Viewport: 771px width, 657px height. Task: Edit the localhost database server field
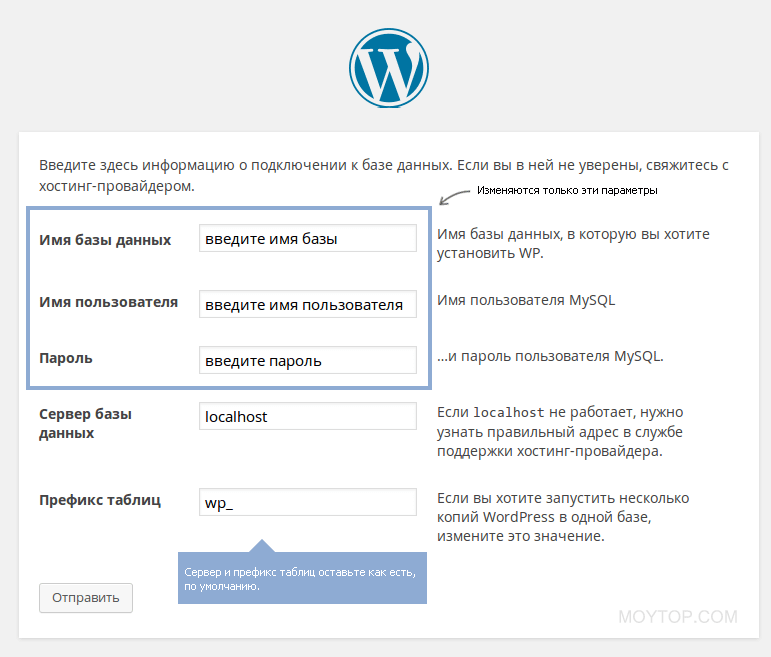coord(308,416)
